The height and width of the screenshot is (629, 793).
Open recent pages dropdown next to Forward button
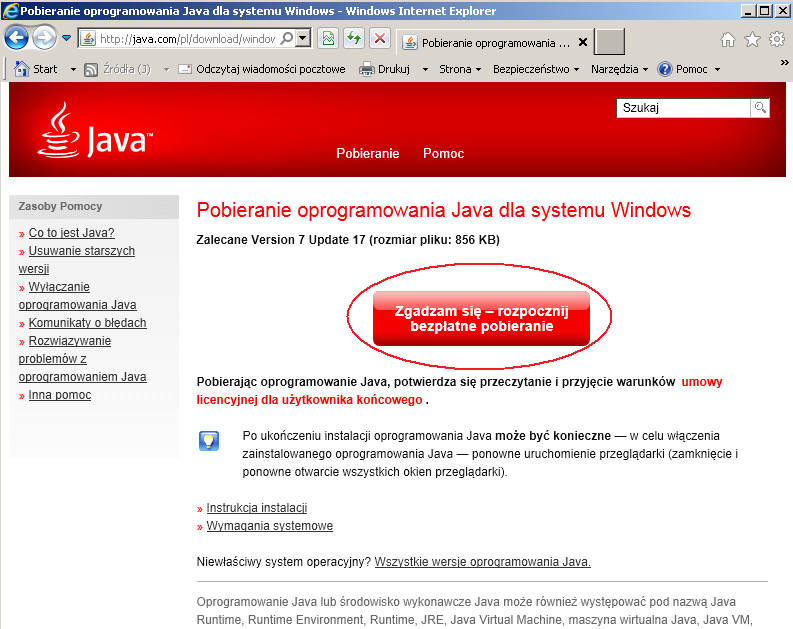(66, 38)
